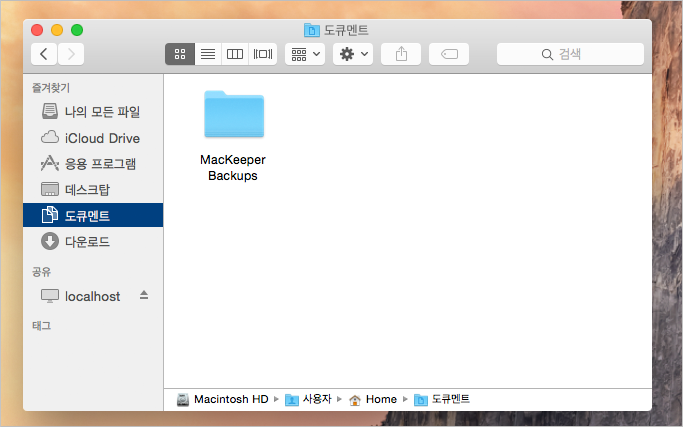Open iCloud Drive in sidebar
683x427 pixels.
click(x=93, y=138)
